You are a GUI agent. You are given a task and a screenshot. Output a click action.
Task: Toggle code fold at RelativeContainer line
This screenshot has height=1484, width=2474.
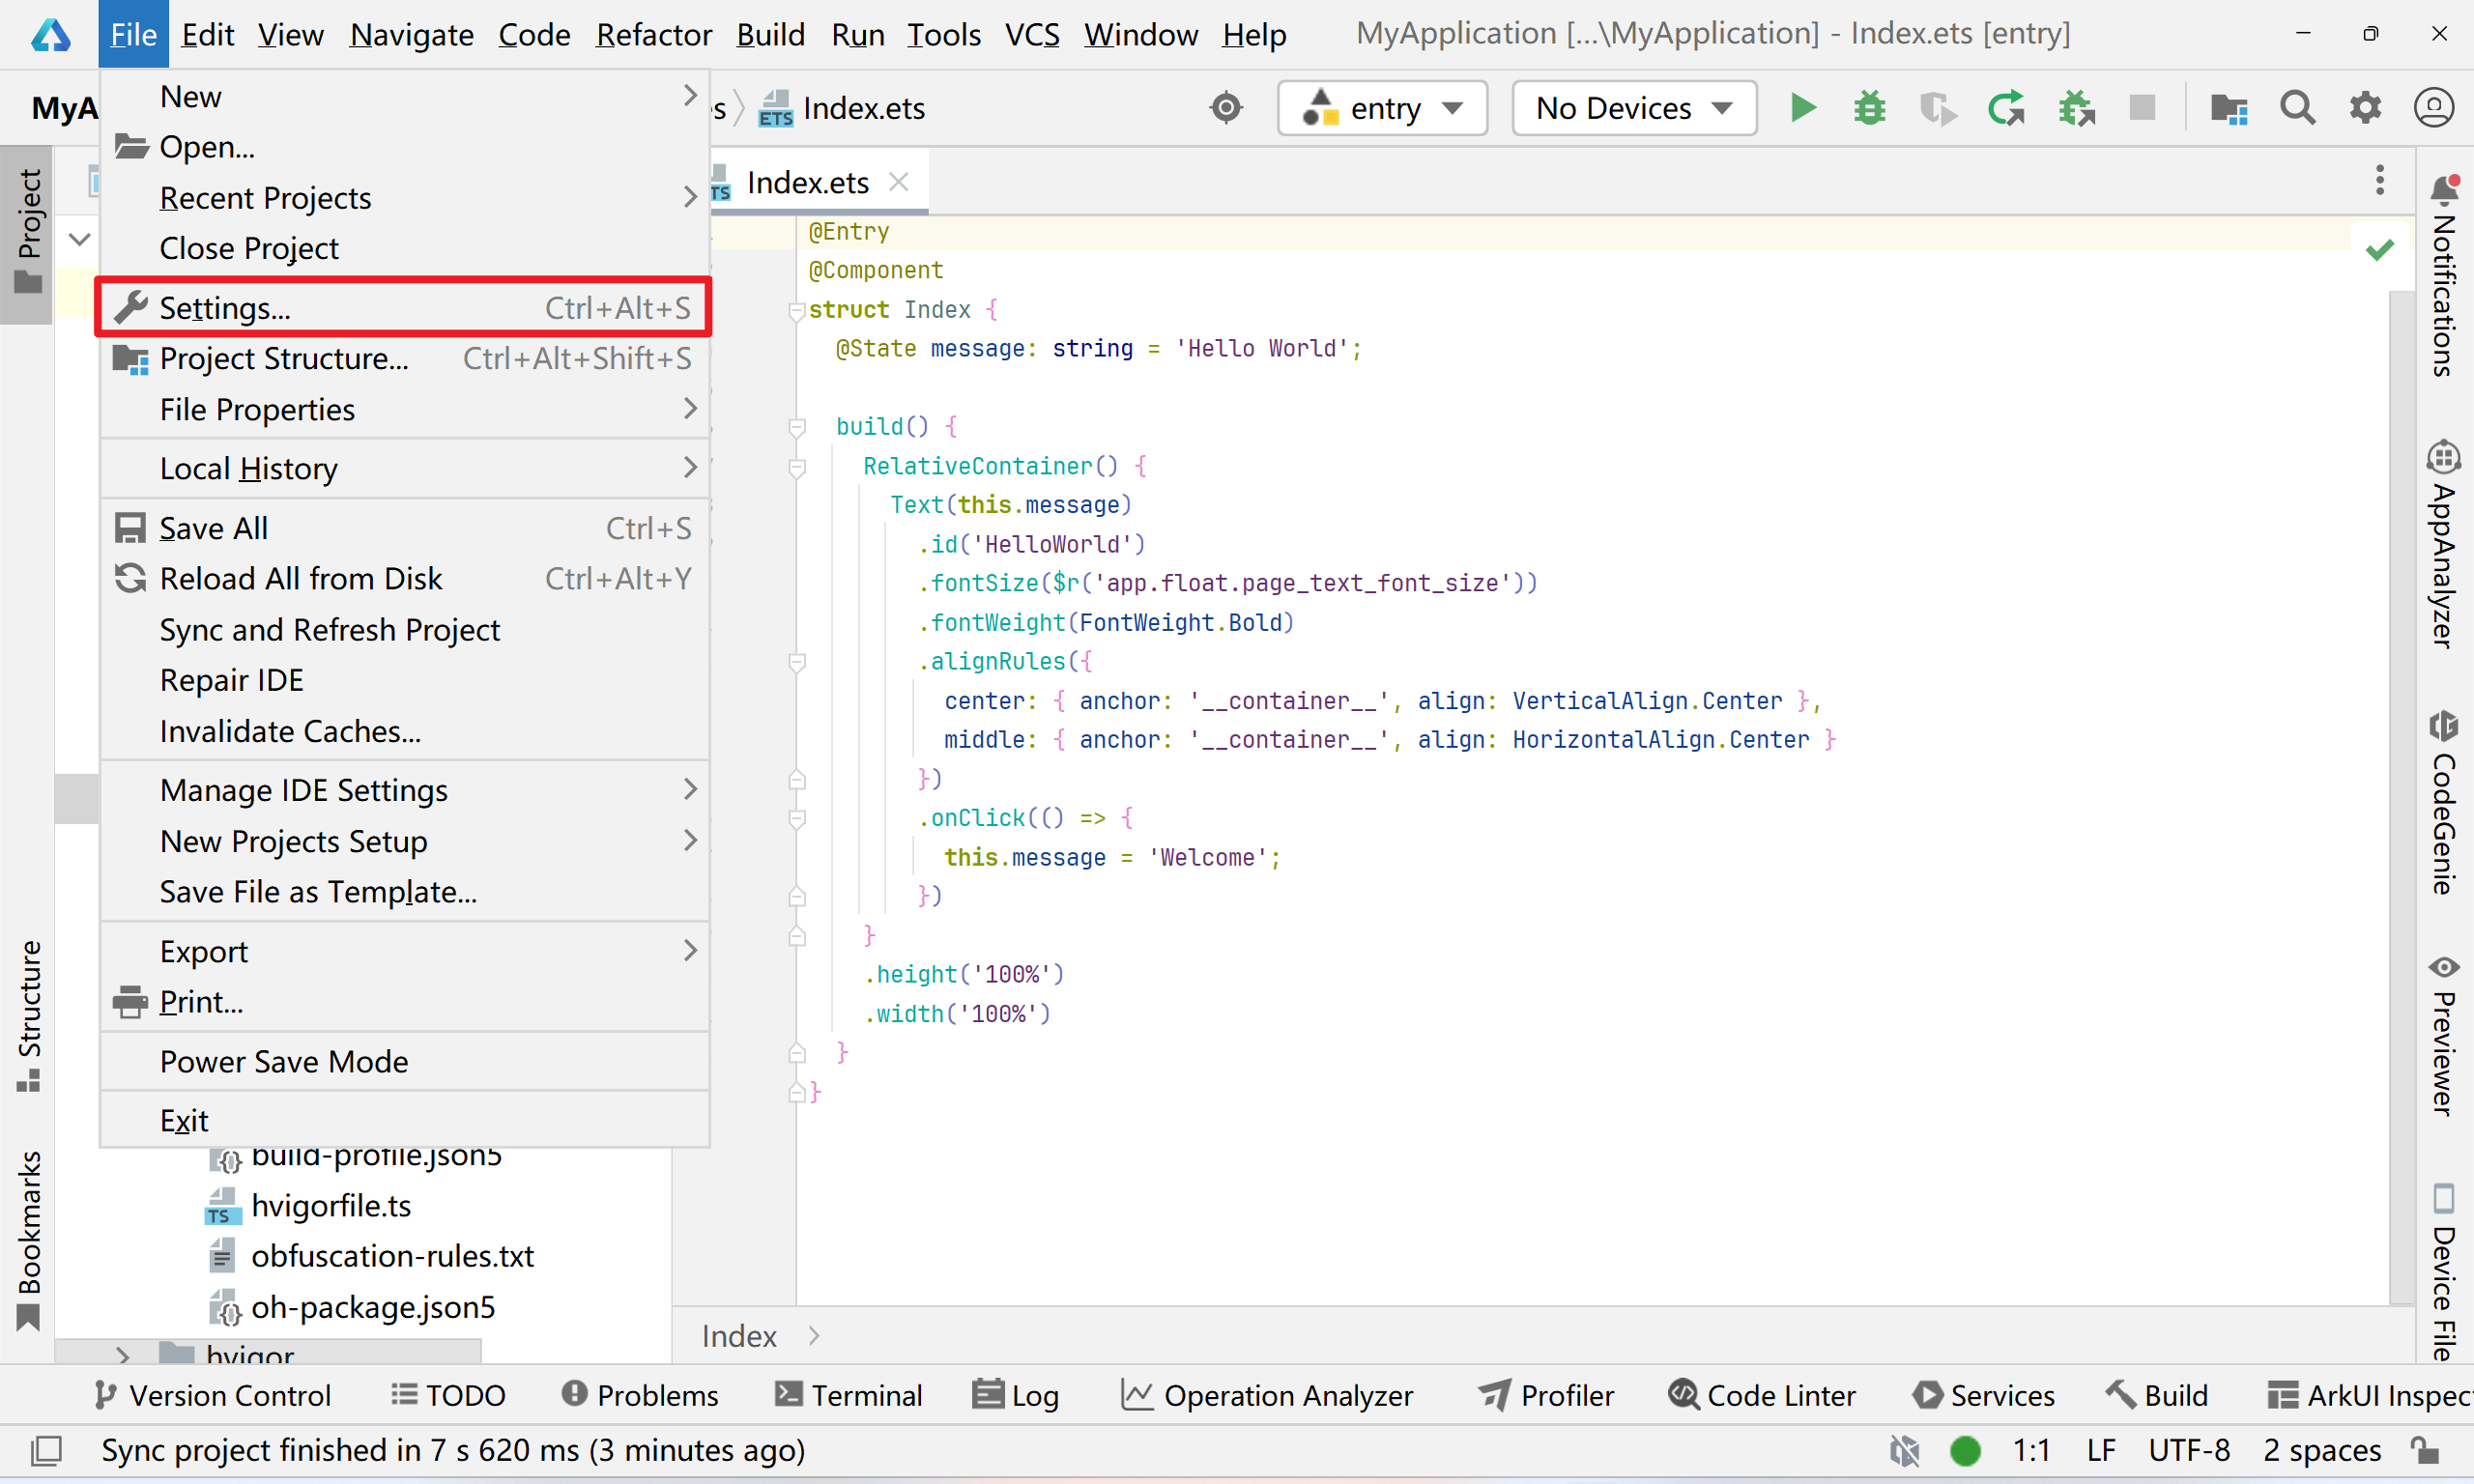coord(797,467)
